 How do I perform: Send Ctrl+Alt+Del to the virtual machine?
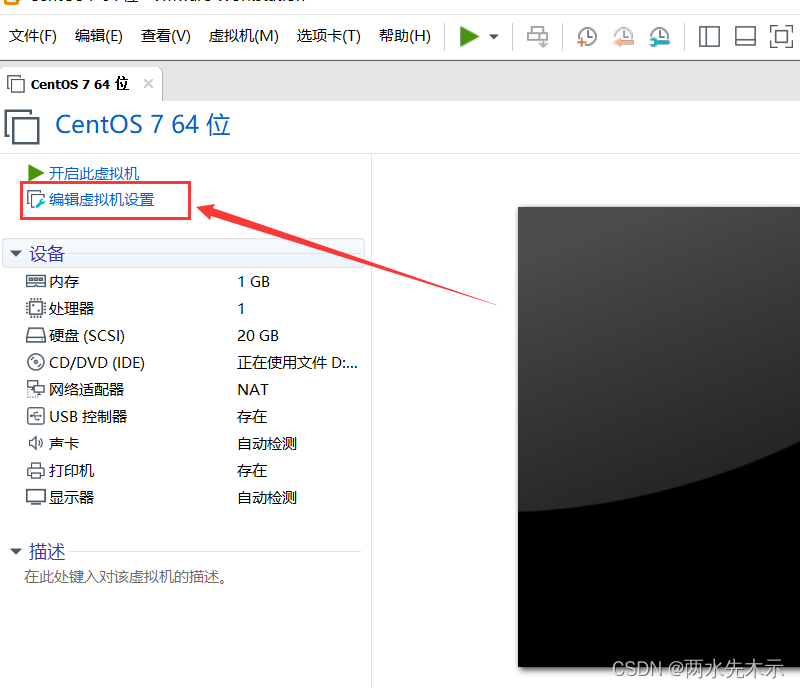click(537, 36)
